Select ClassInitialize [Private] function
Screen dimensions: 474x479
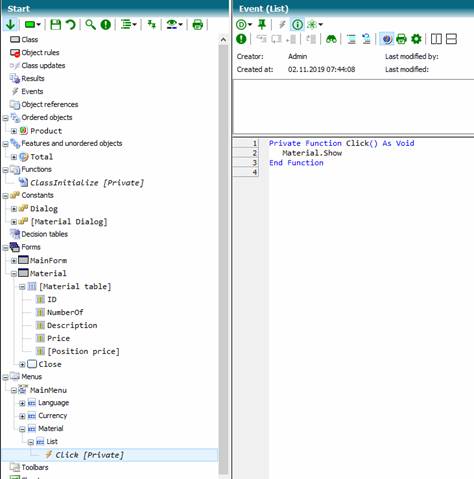87,183
